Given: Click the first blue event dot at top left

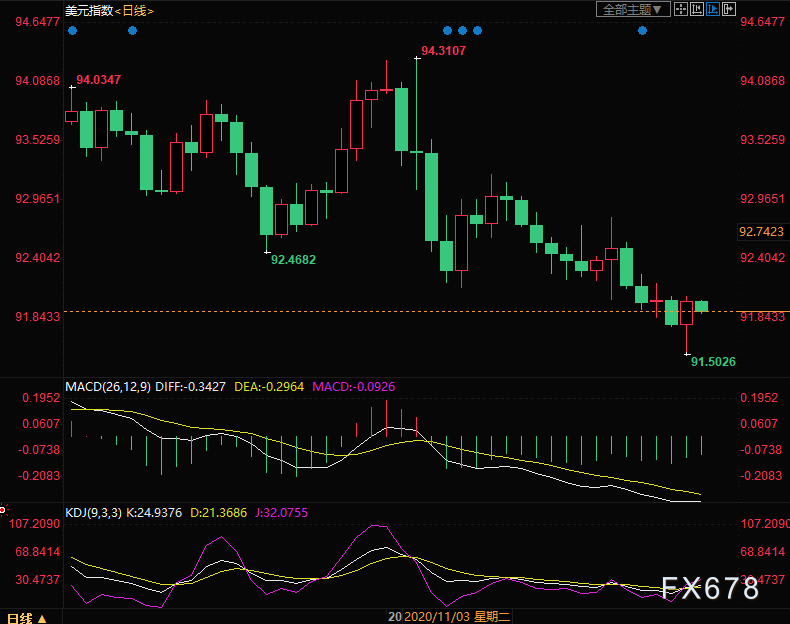Looking at the screenshot, I should pos(72,30).
